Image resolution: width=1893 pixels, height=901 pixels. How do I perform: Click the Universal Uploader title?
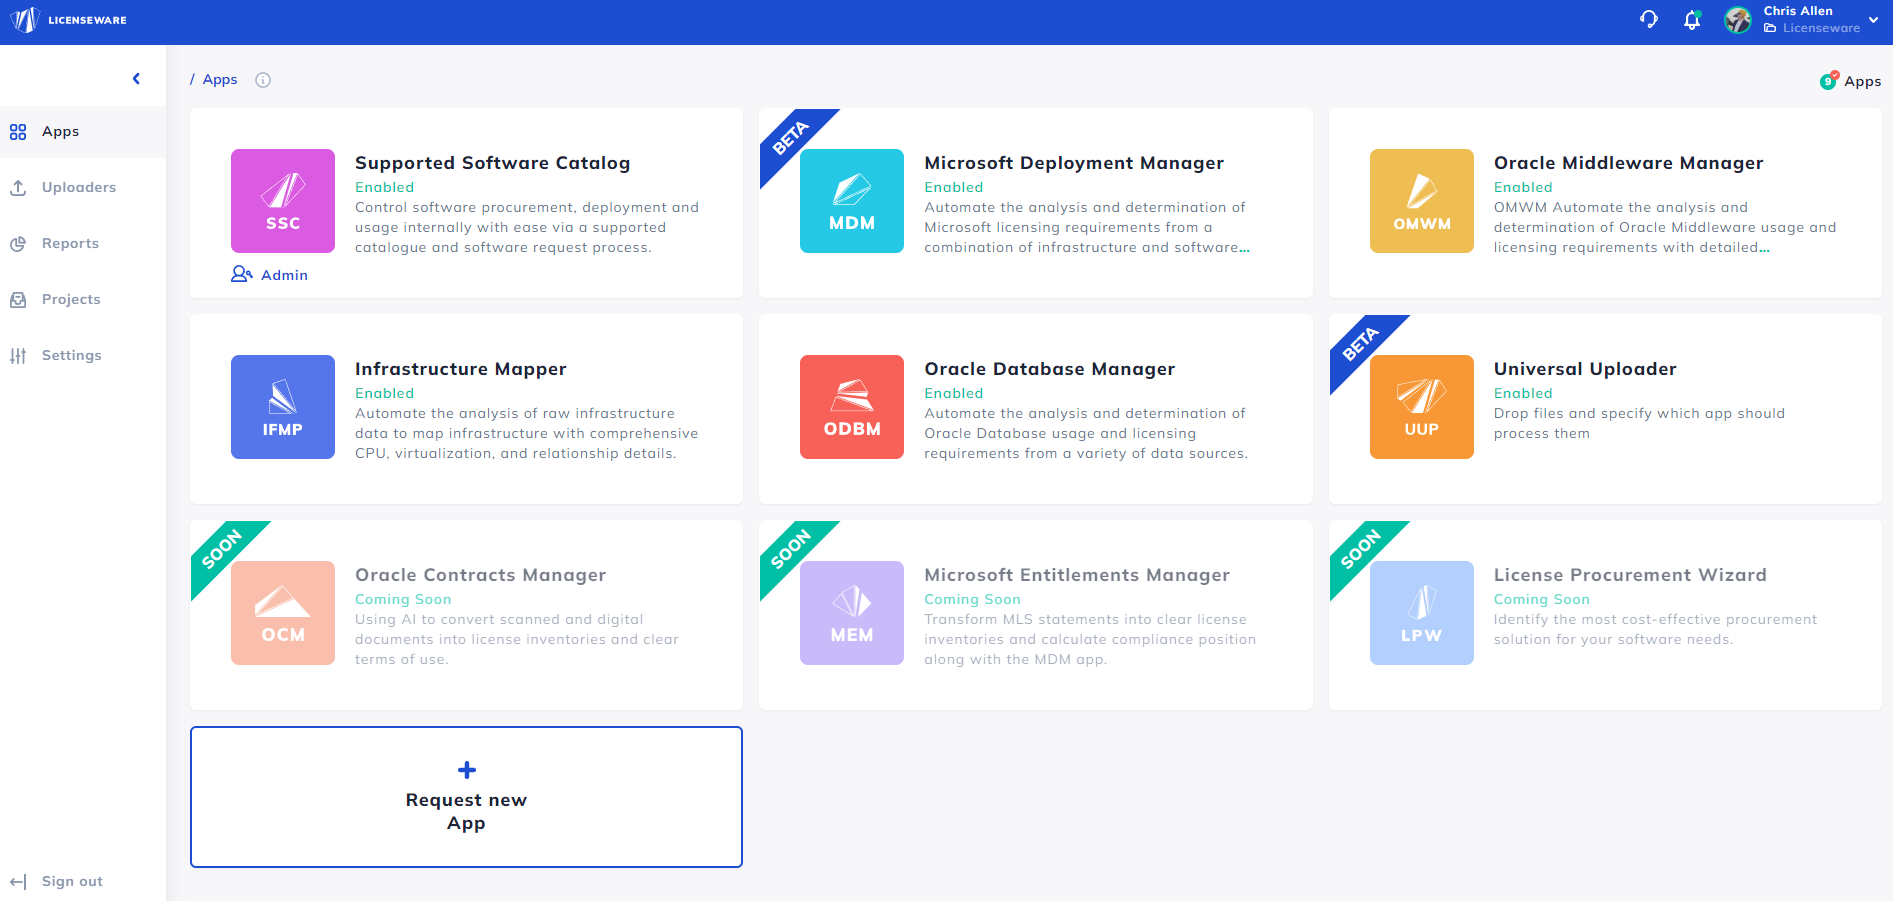pyautogui.click(x=1585, y=369)
